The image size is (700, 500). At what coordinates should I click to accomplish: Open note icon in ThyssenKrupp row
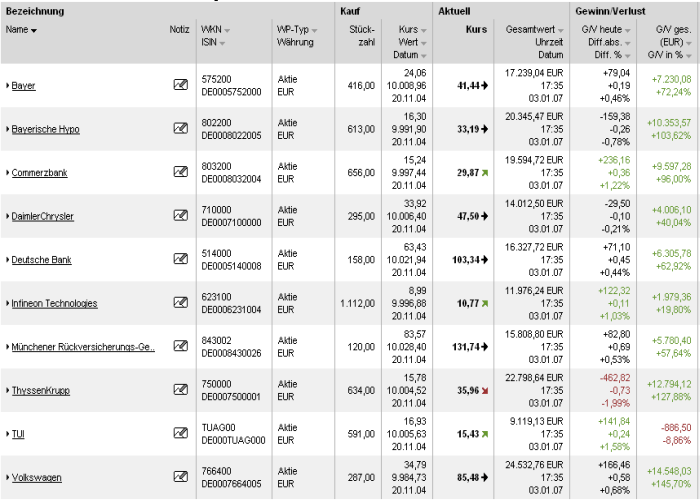pos(180,389)
